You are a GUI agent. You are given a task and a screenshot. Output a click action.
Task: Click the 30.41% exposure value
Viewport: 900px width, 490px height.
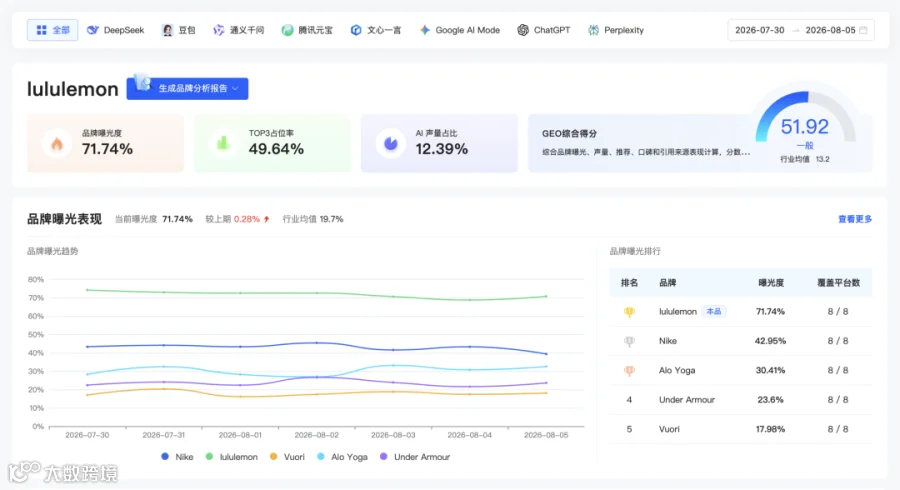(x=770, y=371)
